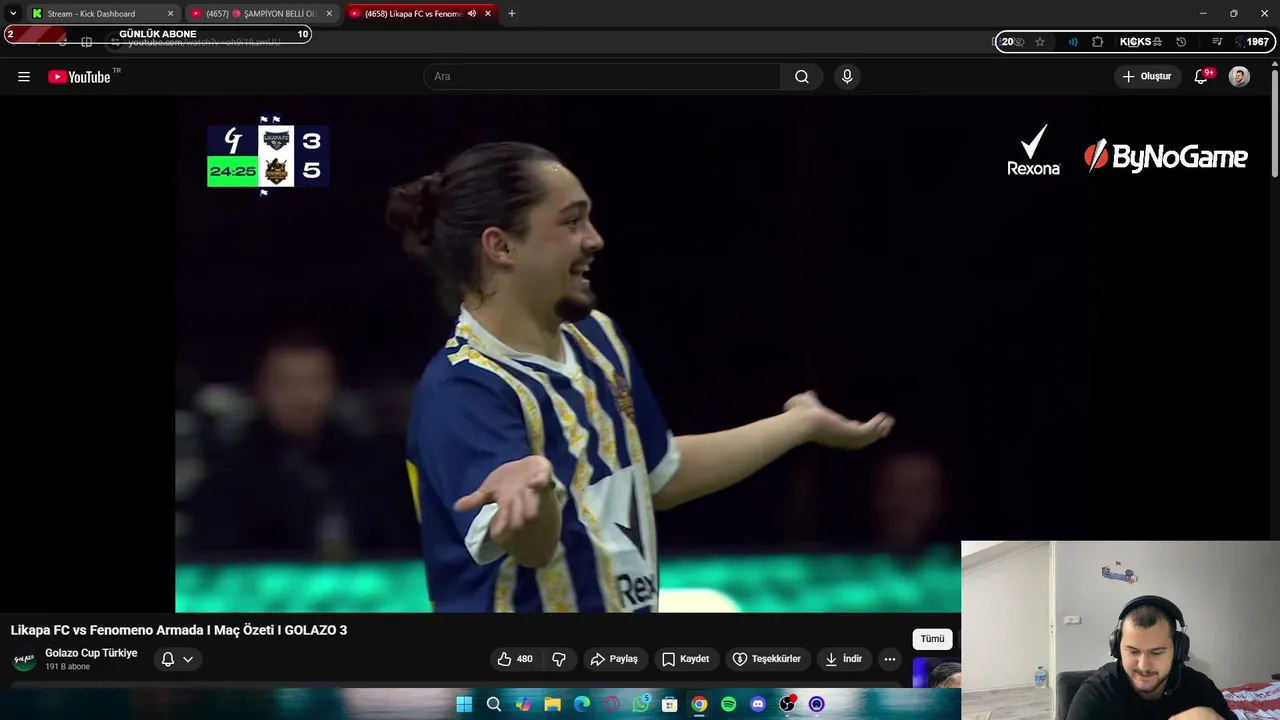Like the video with 480 likes
The image size is (1280, 720).
point(515,659)
